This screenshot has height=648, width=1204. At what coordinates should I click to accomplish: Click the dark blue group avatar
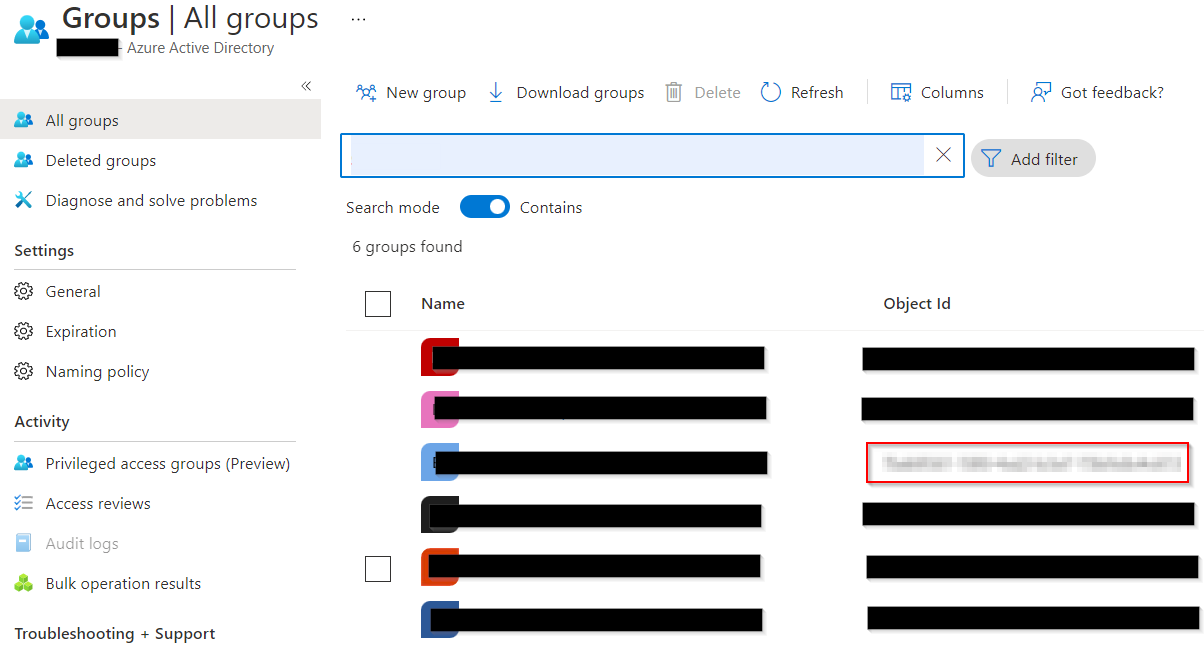point(438,619)
